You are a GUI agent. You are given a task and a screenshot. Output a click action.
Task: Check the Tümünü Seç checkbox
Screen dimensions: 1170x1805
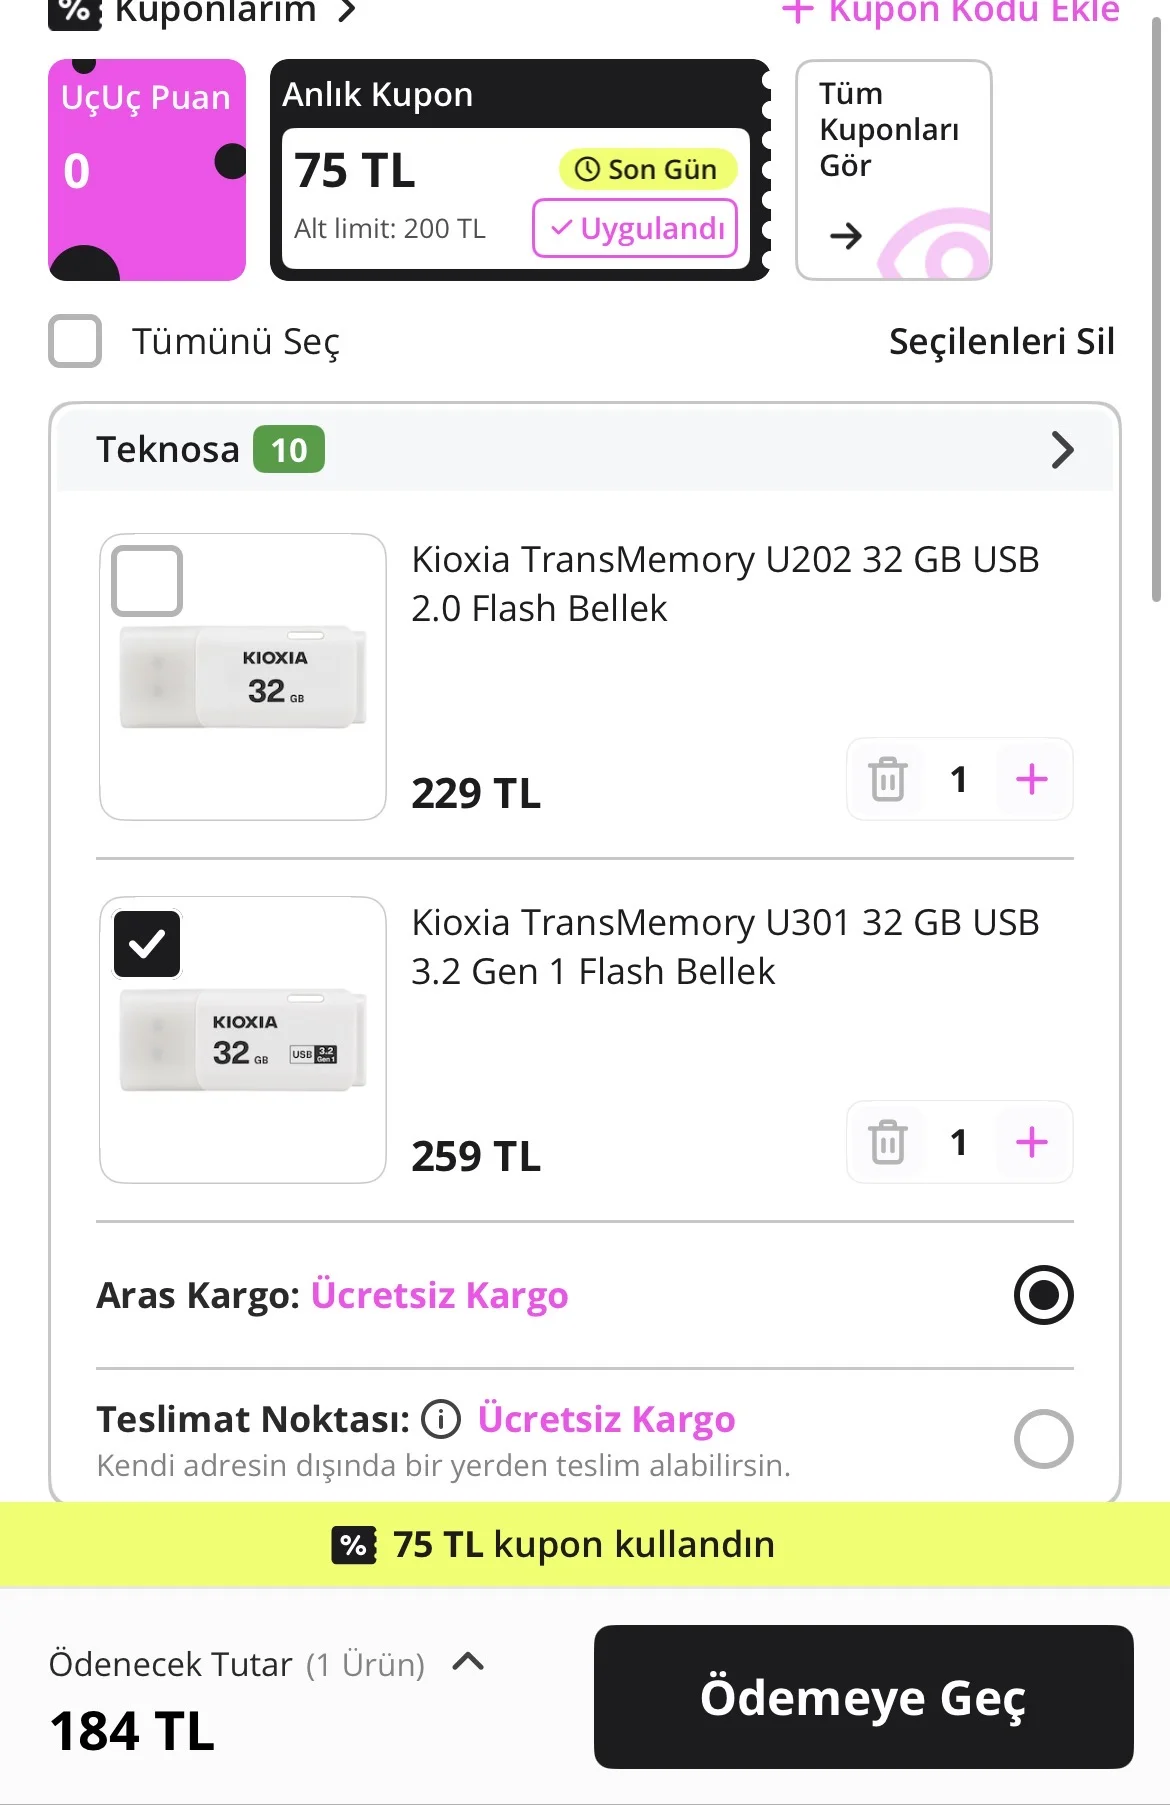[76, 341]
